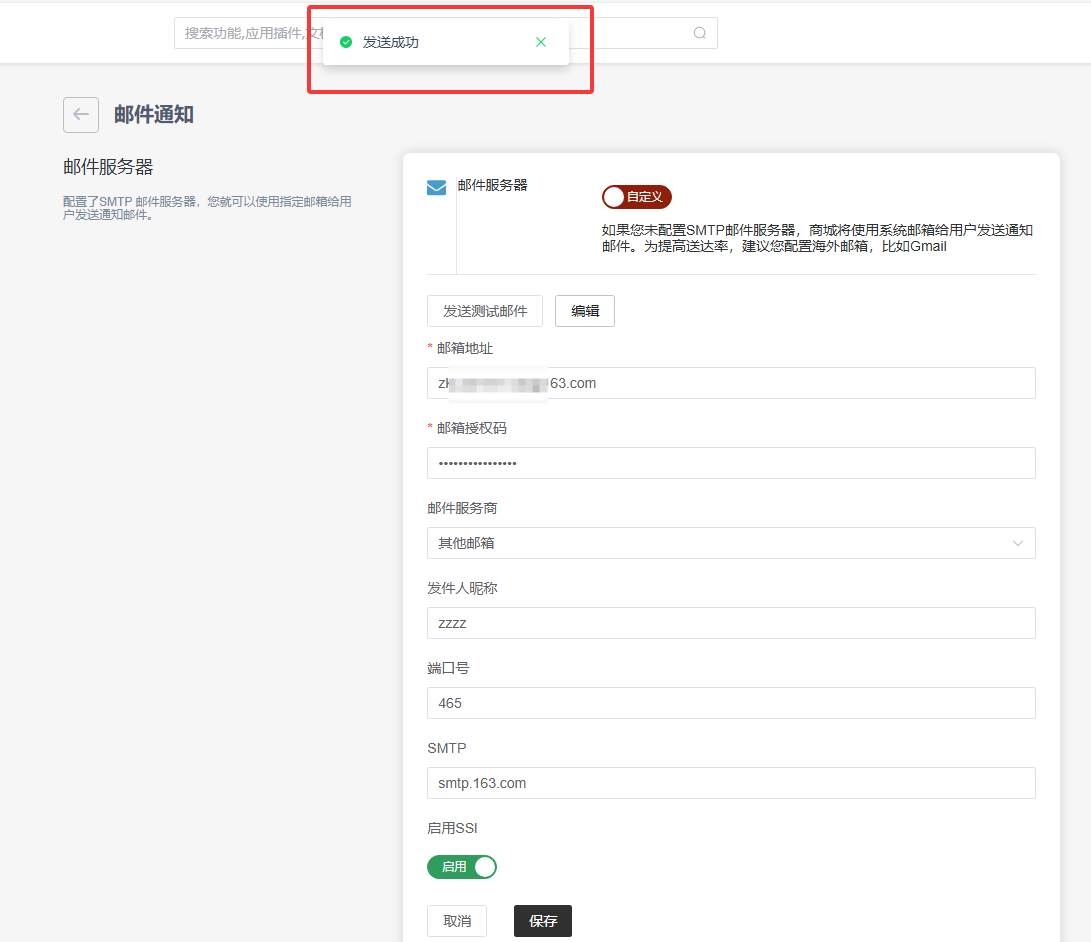Click the SMTP field with smtp.163.com
The image size is (1091, 942).
(730, 783)
